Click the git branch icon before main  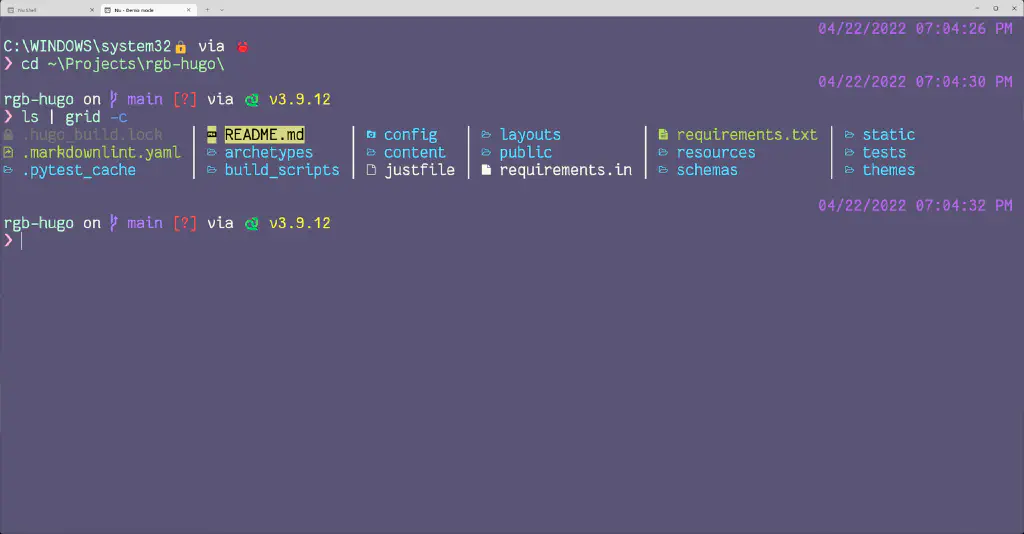click(x=114, y=99)
